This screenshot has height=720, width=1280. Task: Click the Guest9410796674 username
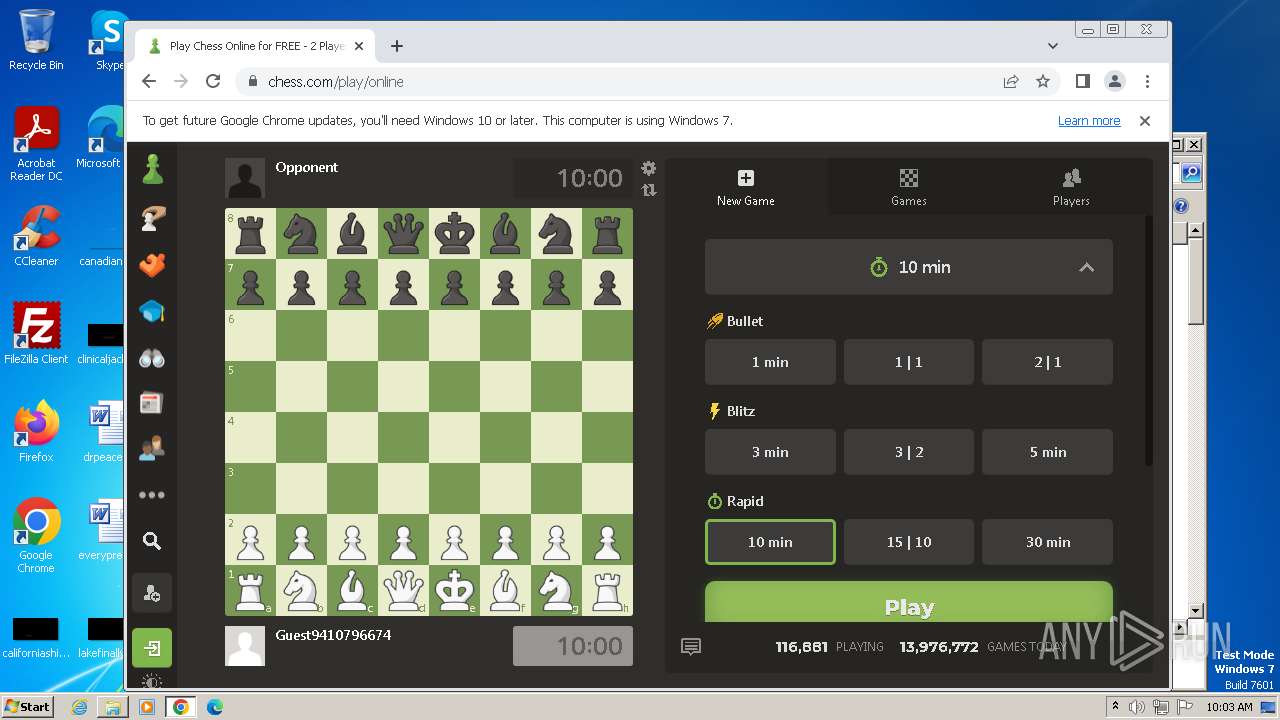(333, 635)
